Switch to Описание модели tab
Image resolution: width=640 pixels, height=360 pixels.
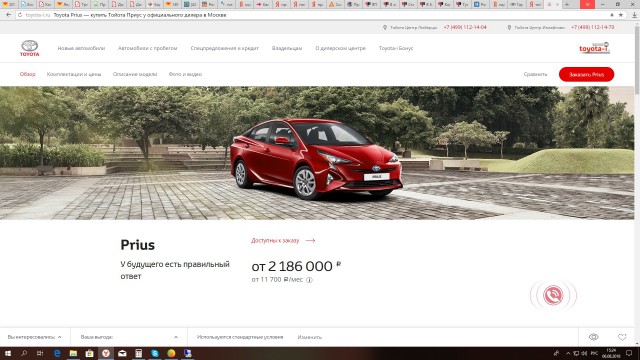coord(135,74)
